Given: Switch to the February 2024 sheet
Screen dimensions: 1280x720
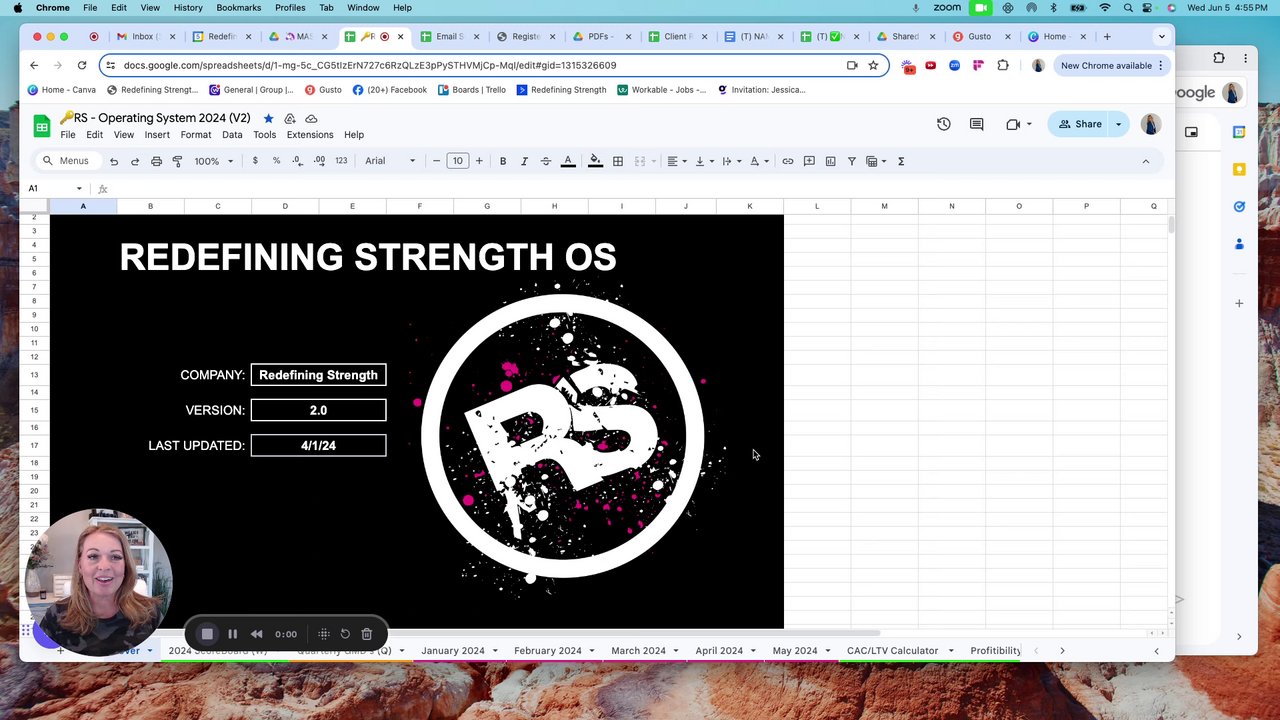Looking at the screenshot, I should [548, 651].
